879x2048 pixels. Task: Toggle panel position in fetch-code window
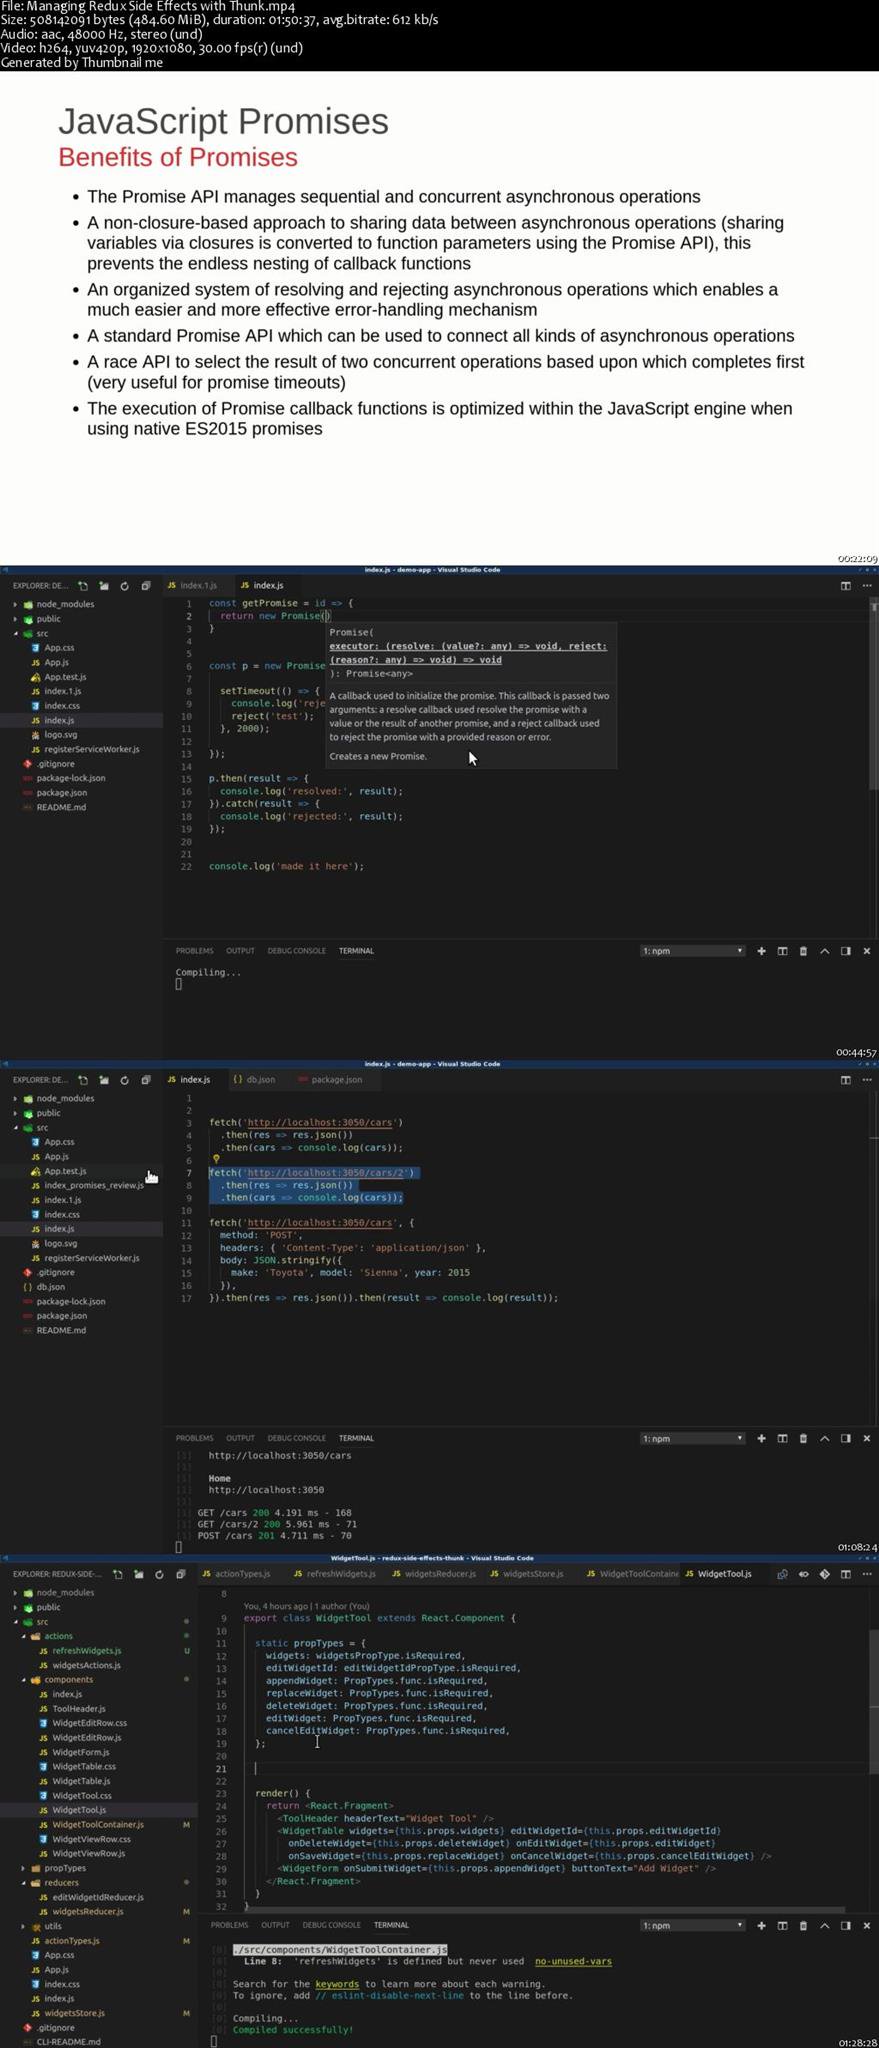pyautogui.click(x=845, y=1438)
